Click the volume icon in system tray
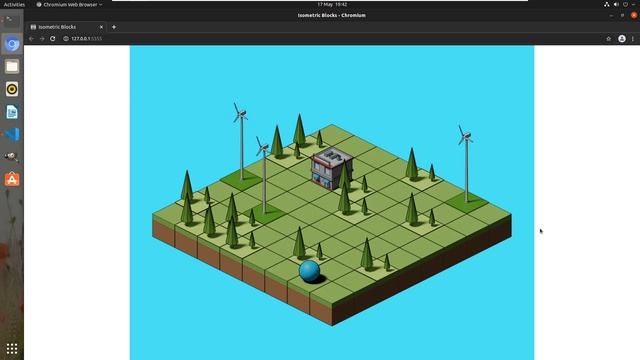The width and height of the screenshot is (640, 360). [616, 4]
